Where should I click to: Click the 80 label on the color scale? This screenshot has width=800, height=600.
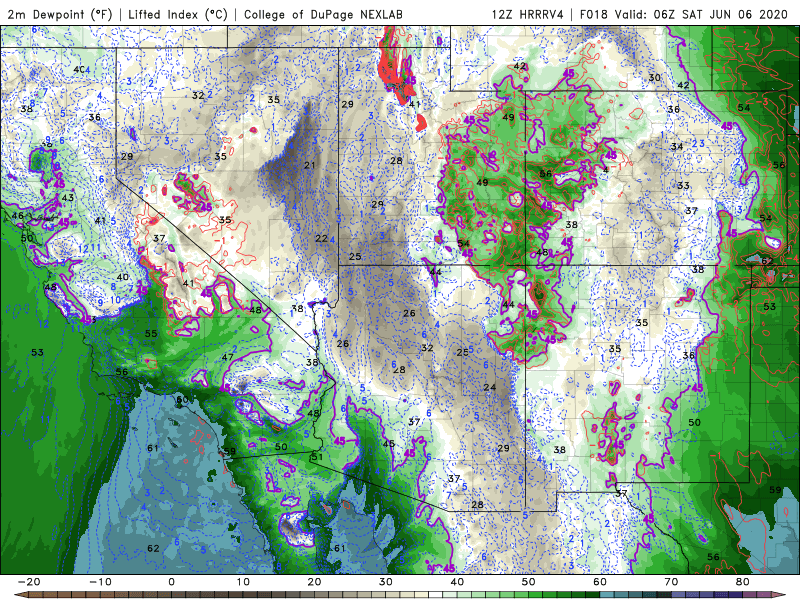743,582
